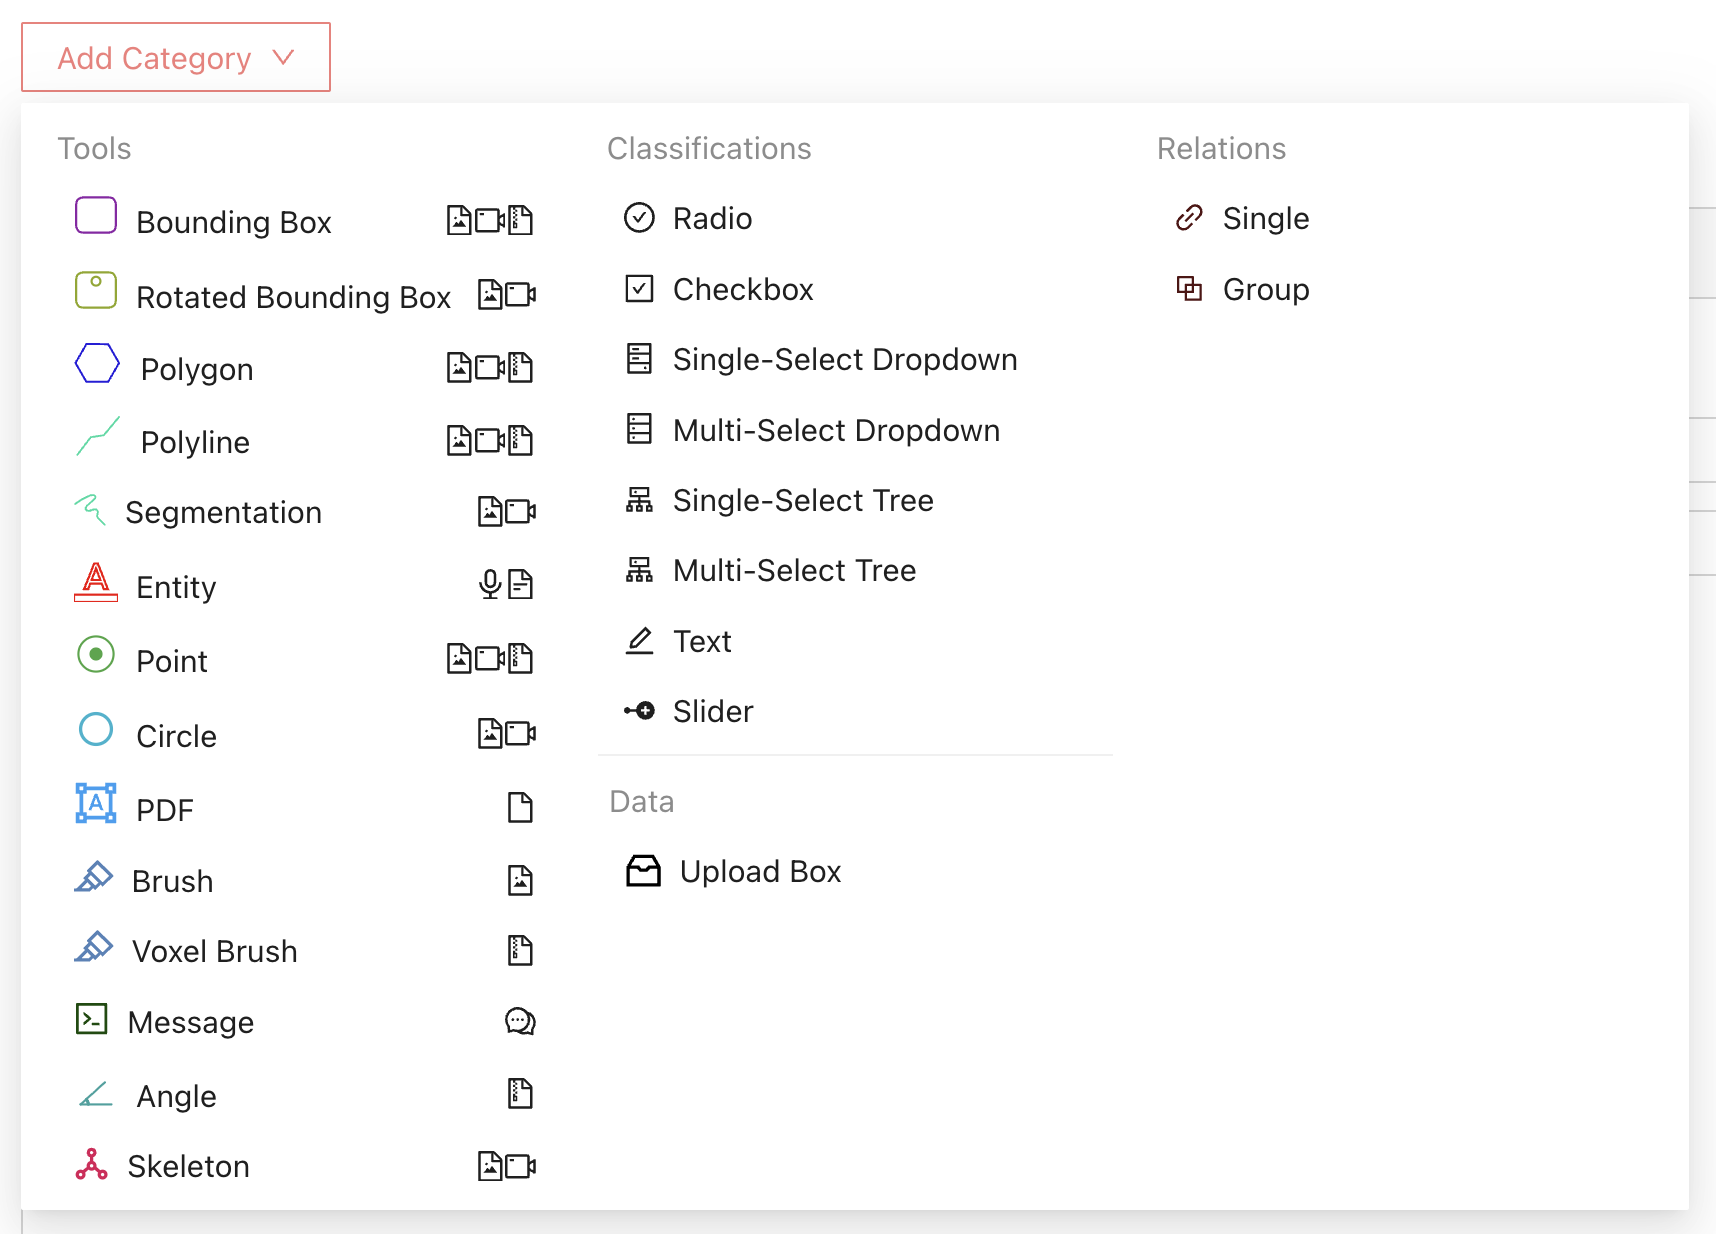Image resolution: width=1716 pixels, height=1234 pixels.
Task: Select the Bounding Box tool icon
Action: [x=96, y=216]
